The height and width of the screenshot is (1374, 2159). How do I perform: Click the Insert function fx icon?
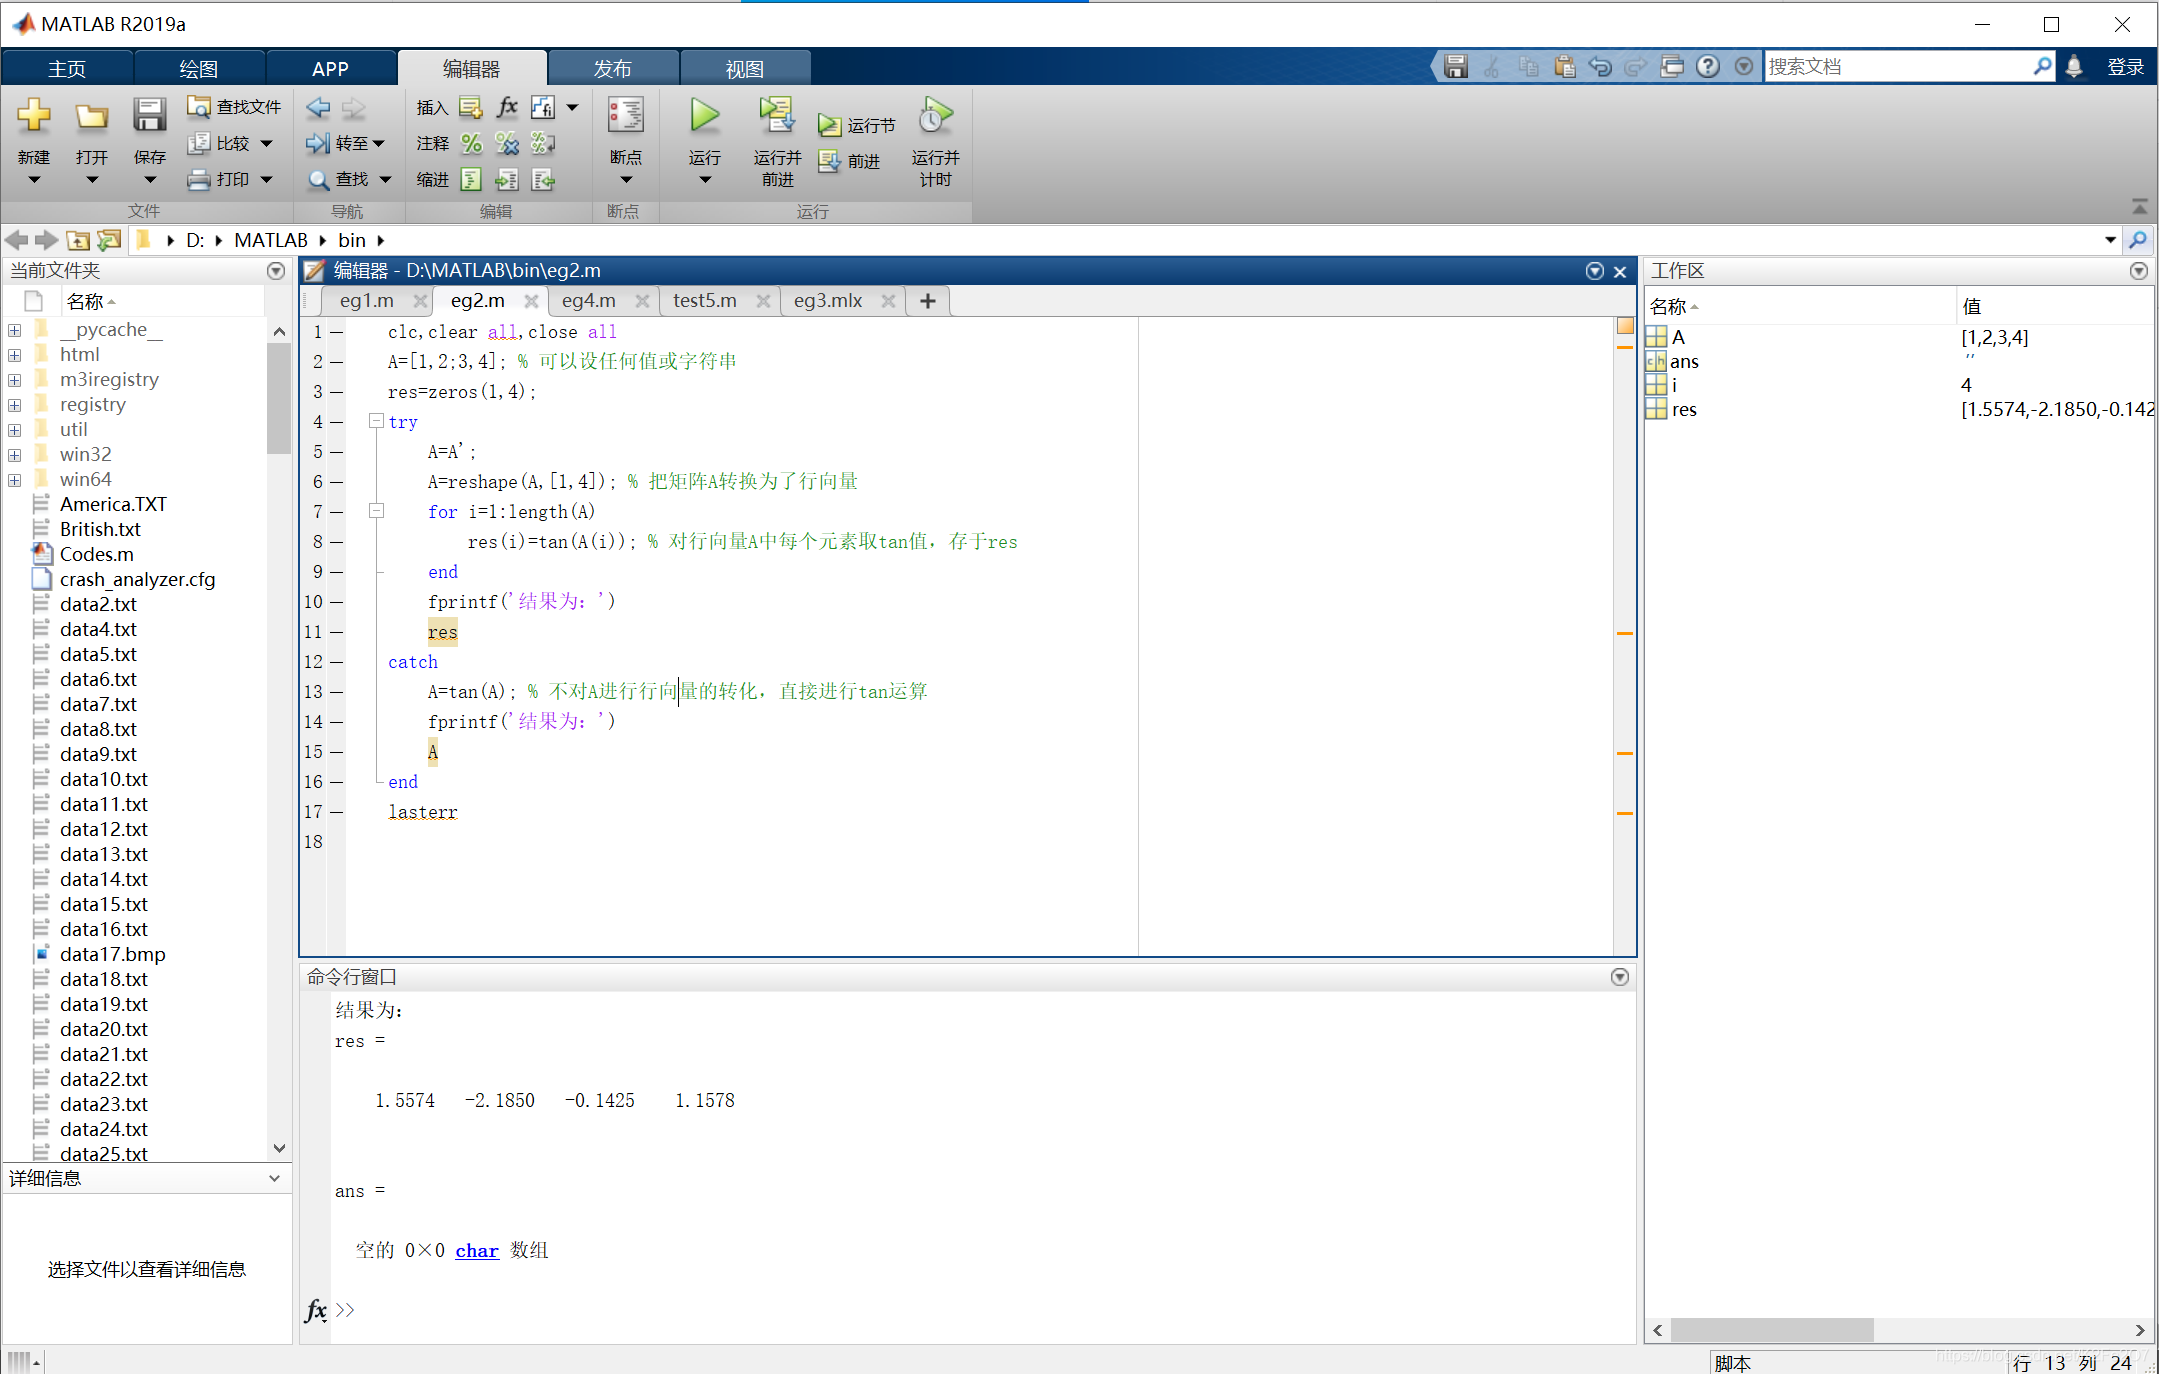click(x=507, y=107)
